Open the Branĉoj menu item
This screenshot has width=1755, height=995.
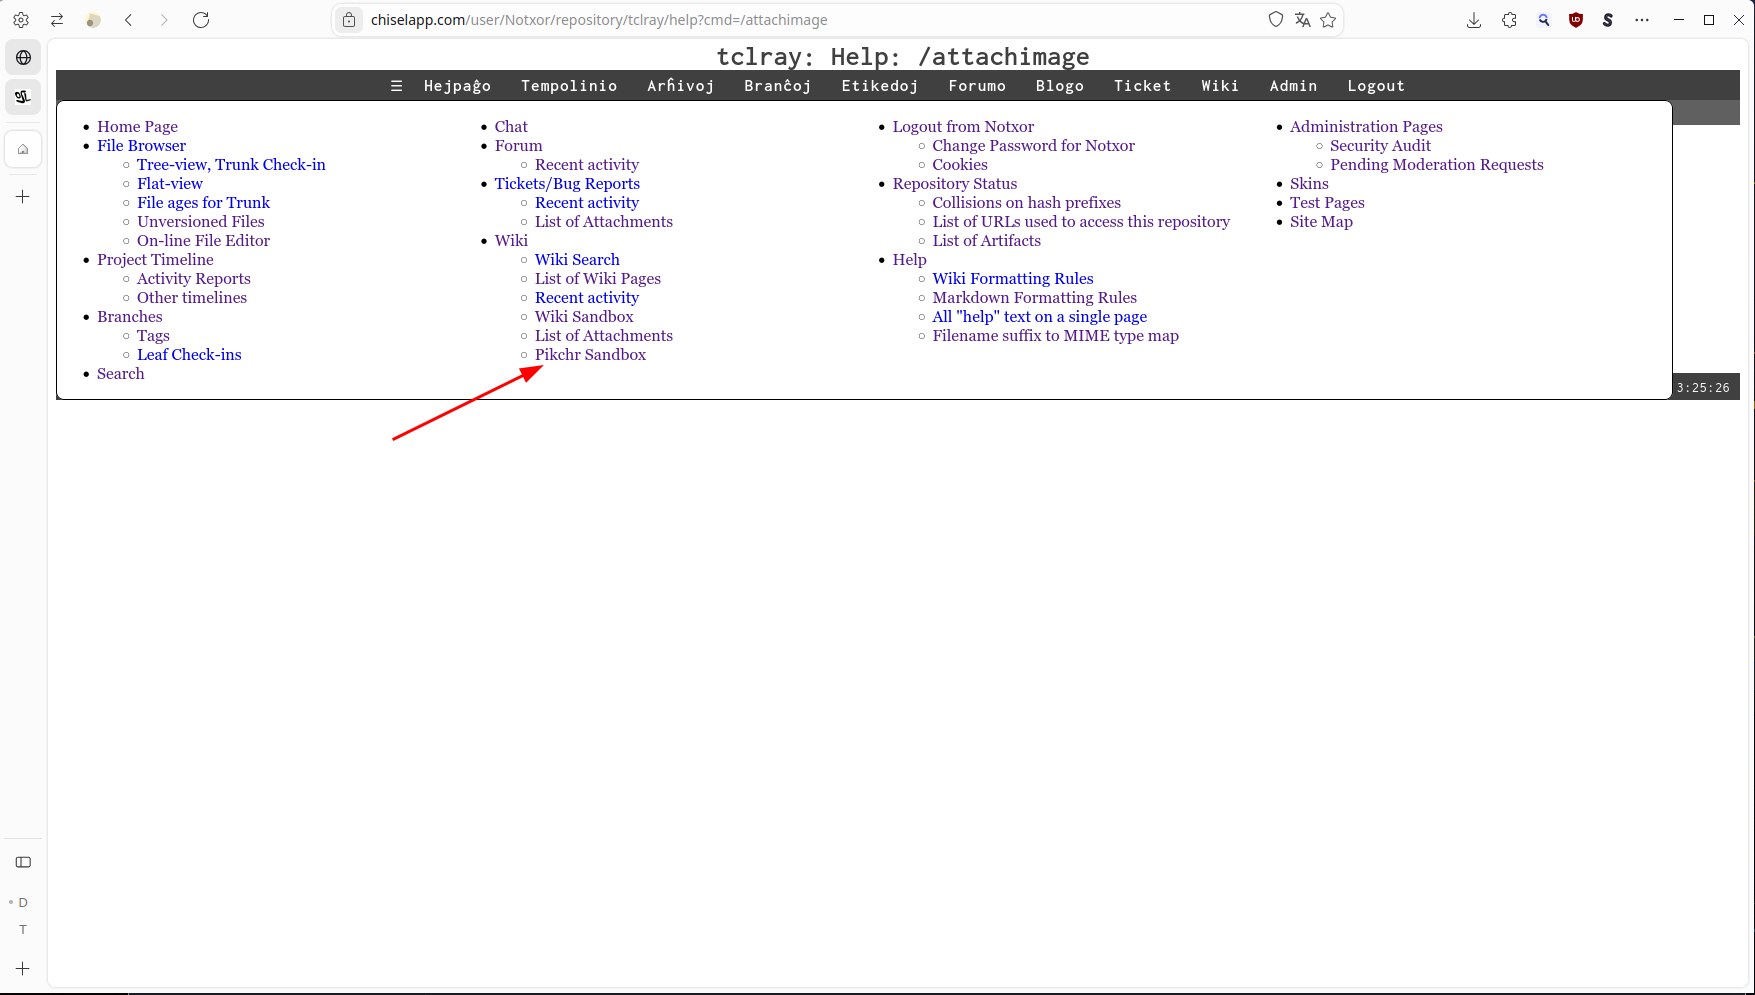[778, 86]
